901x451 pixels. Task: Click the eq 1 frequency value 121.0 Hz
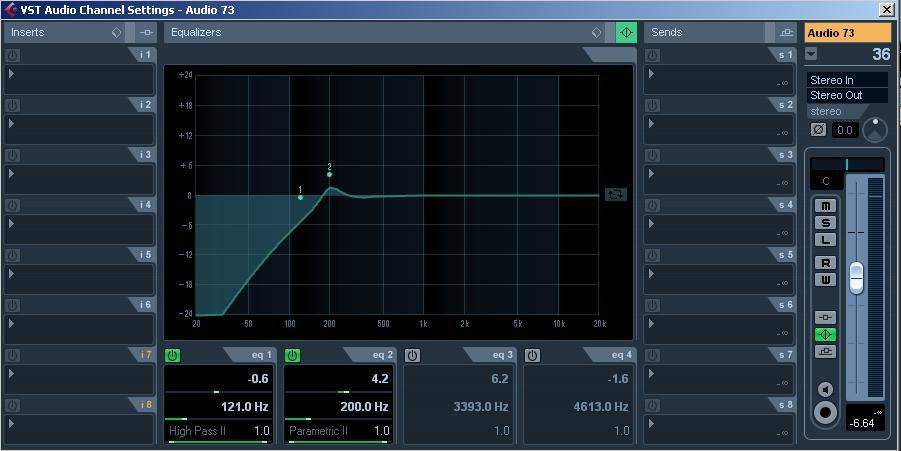click(244, 407)
